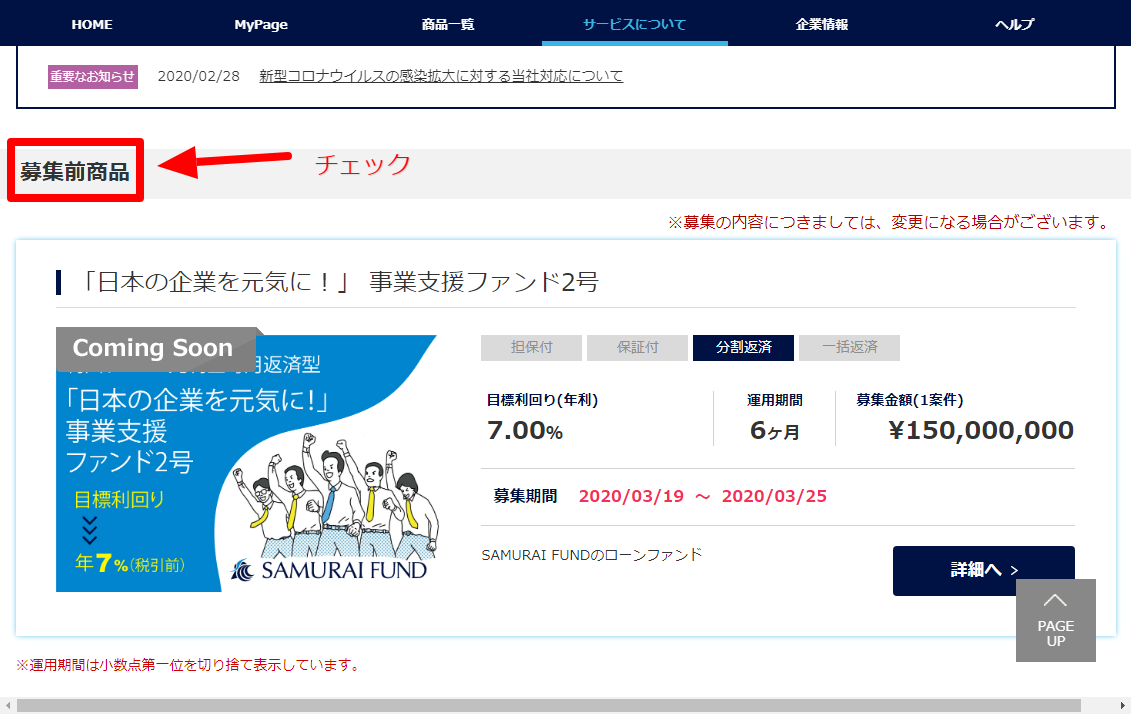
Task: Click the 重要なお知らせ purple badge
Action: [93, 77]
